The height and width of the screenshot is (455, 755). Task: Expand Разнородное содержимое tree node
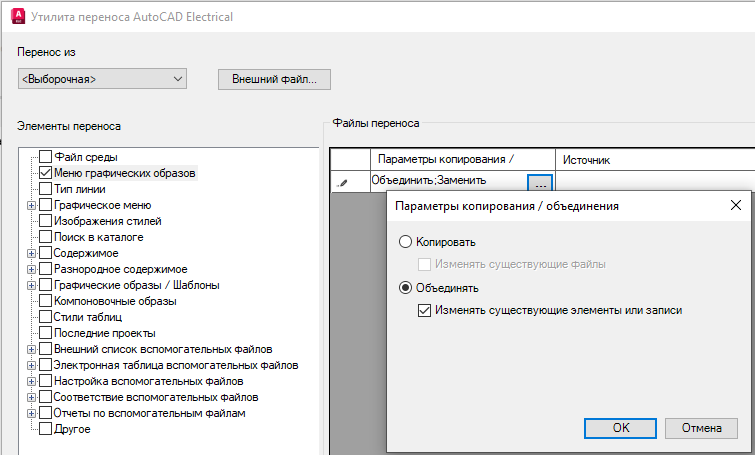coord(31,270)
